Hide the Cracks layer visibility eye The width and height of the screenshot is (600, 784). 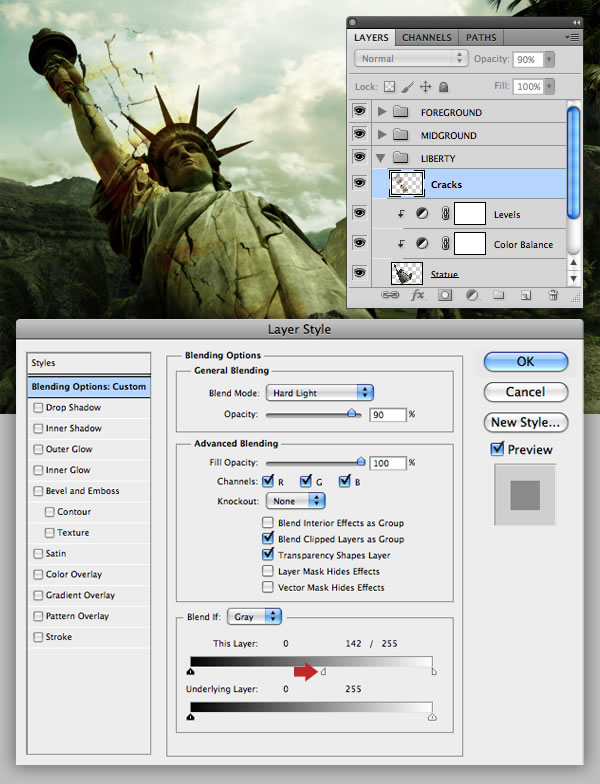tap(360, 182)
